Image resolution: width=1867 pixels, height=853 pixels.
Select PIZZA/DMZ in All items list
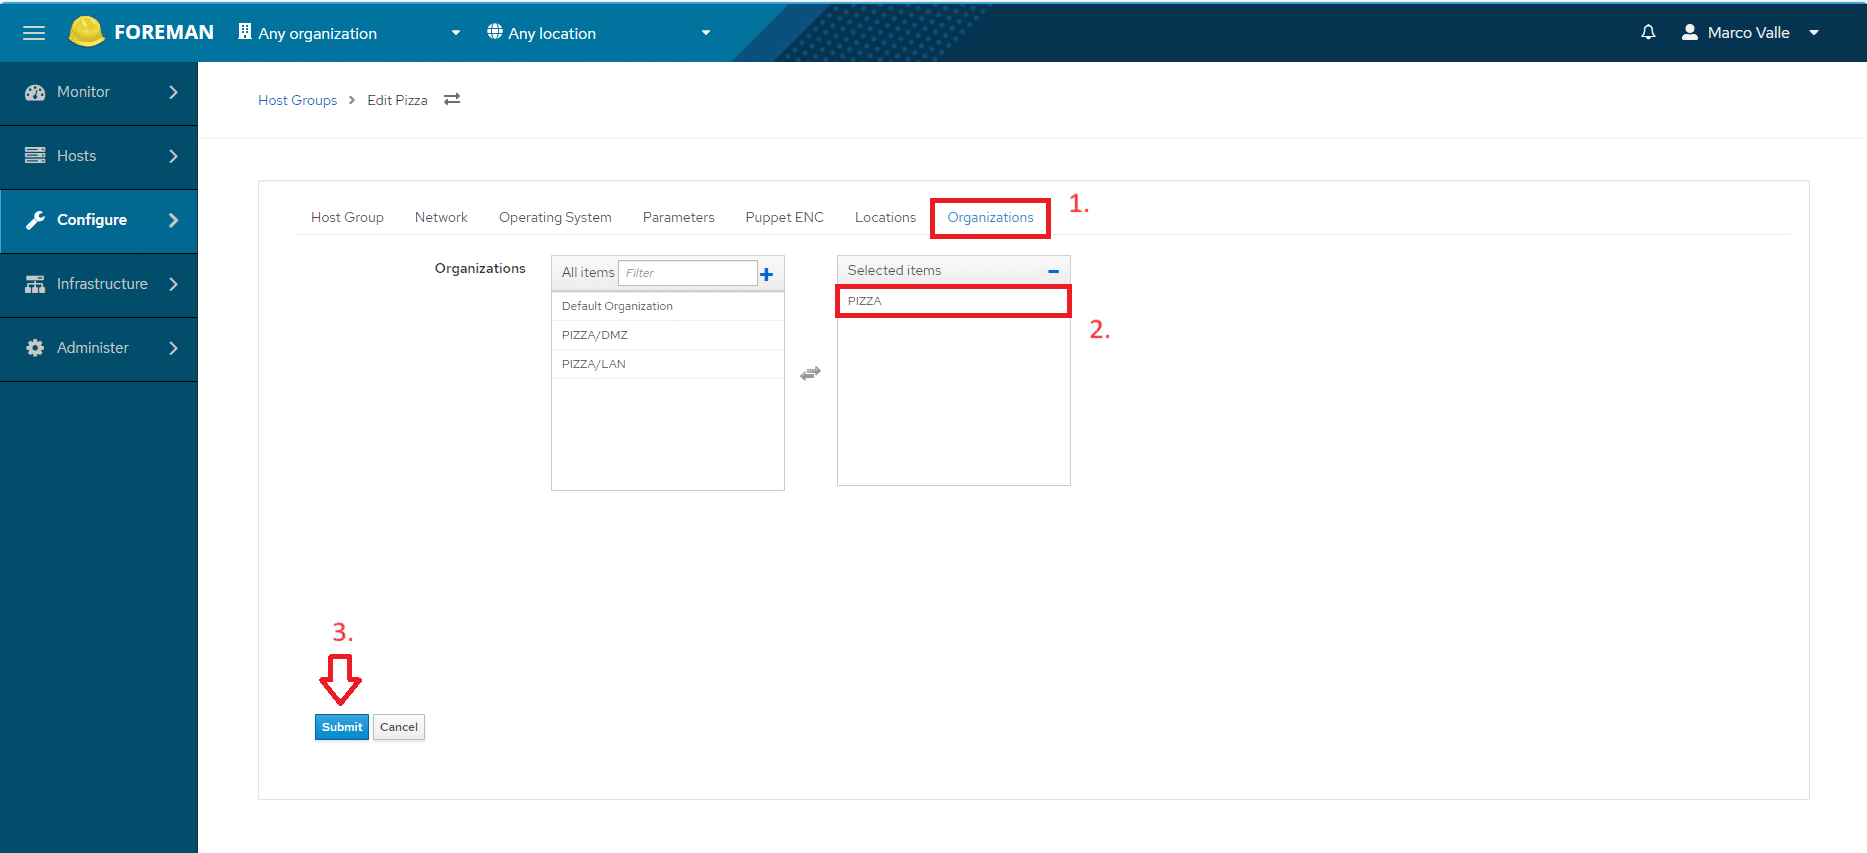pos(668,335)
